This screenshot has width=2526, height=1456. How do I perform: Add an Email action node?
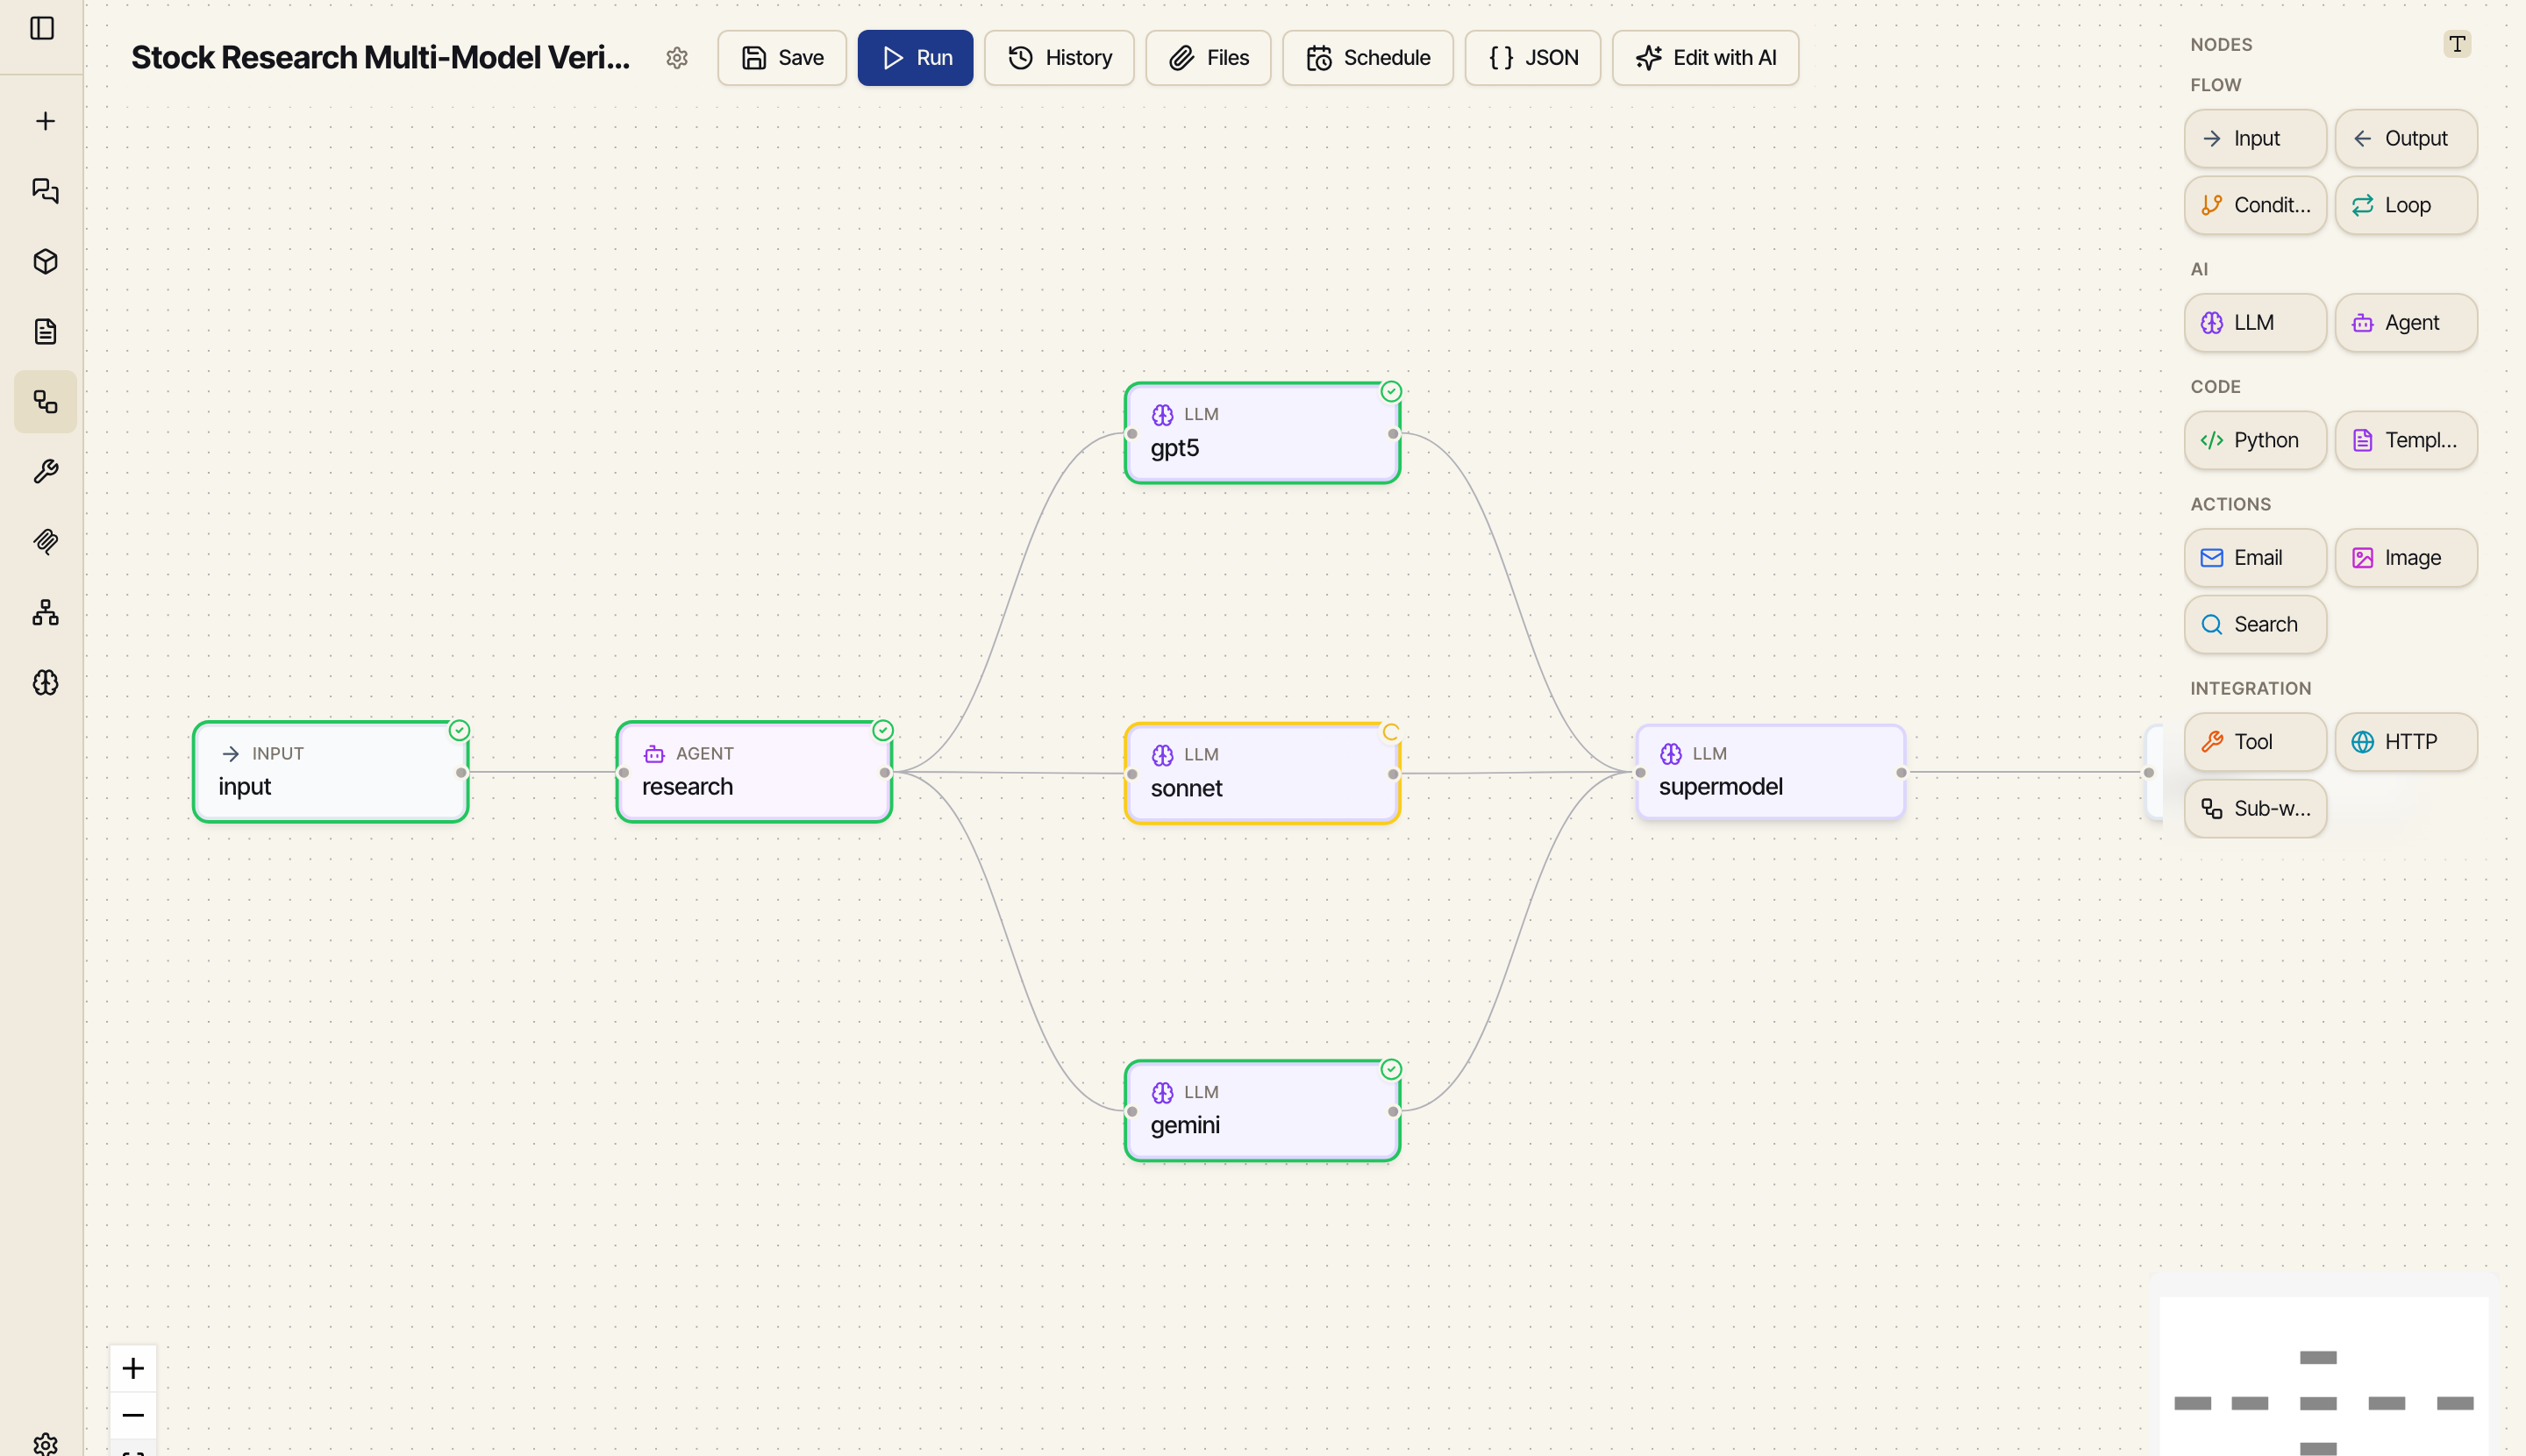(x=2255, y=557)
